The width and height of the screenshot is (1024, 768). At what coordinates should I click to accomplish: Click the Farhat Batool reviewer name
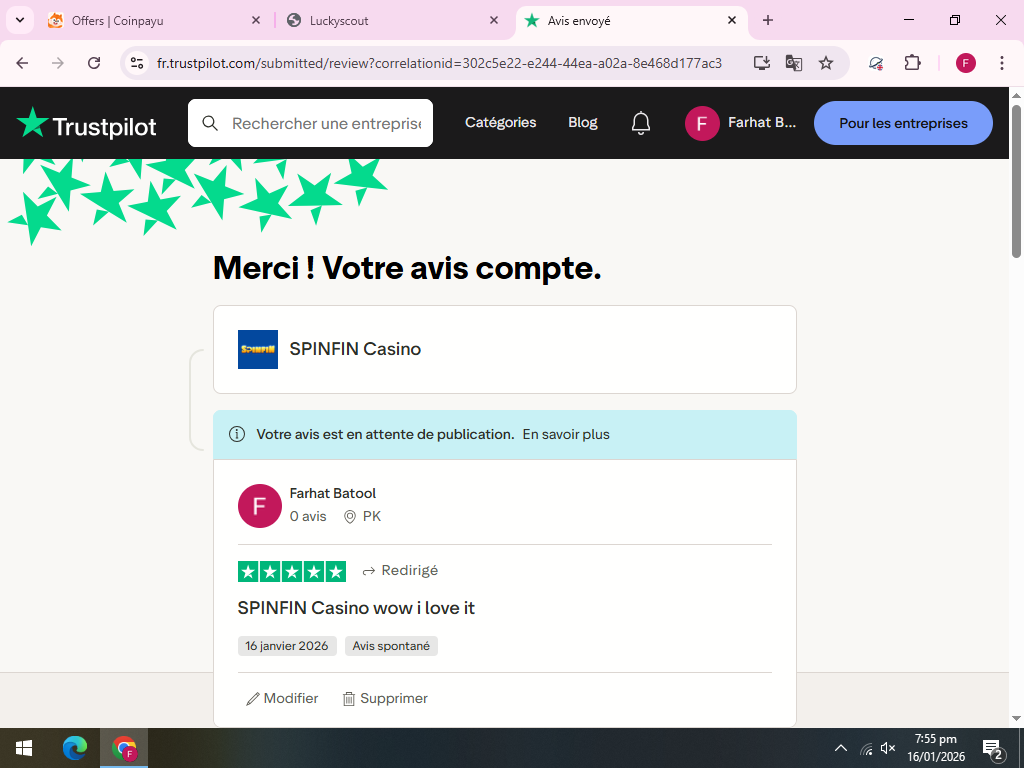[332, 493]
